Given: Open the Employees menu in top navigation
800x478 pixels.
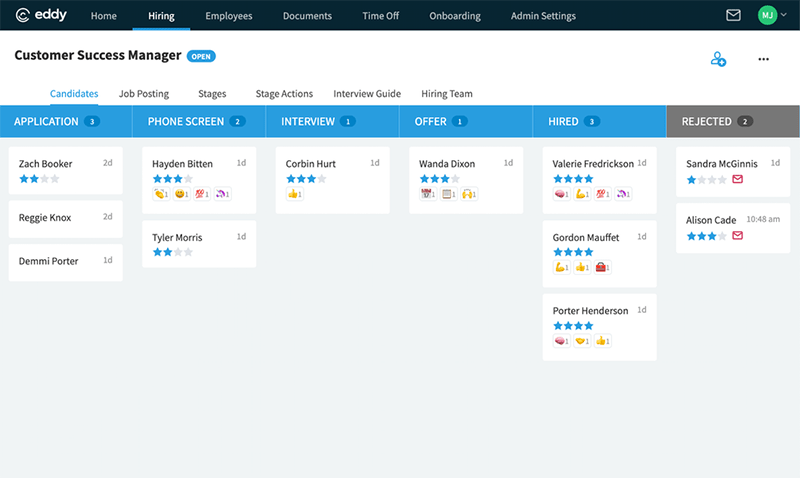Looking at the screenshot, I should tap(229, 16).
